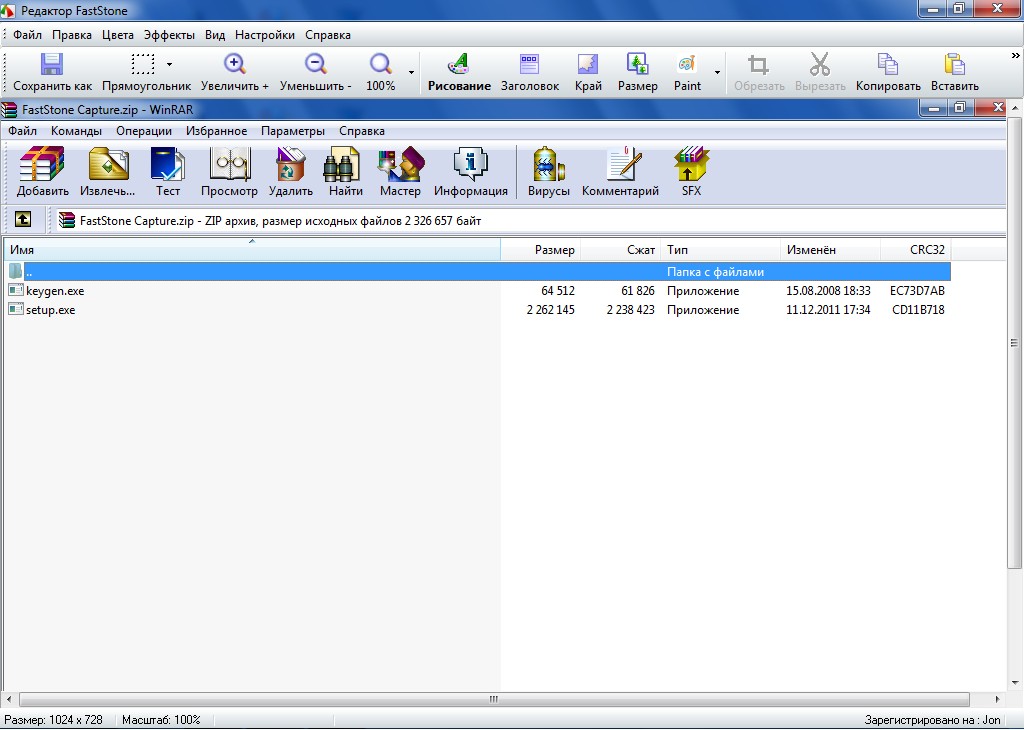The width and height of the screenshot is (1024, 730).
Task: Select the setup.exe file row
Action: (477, 309)
